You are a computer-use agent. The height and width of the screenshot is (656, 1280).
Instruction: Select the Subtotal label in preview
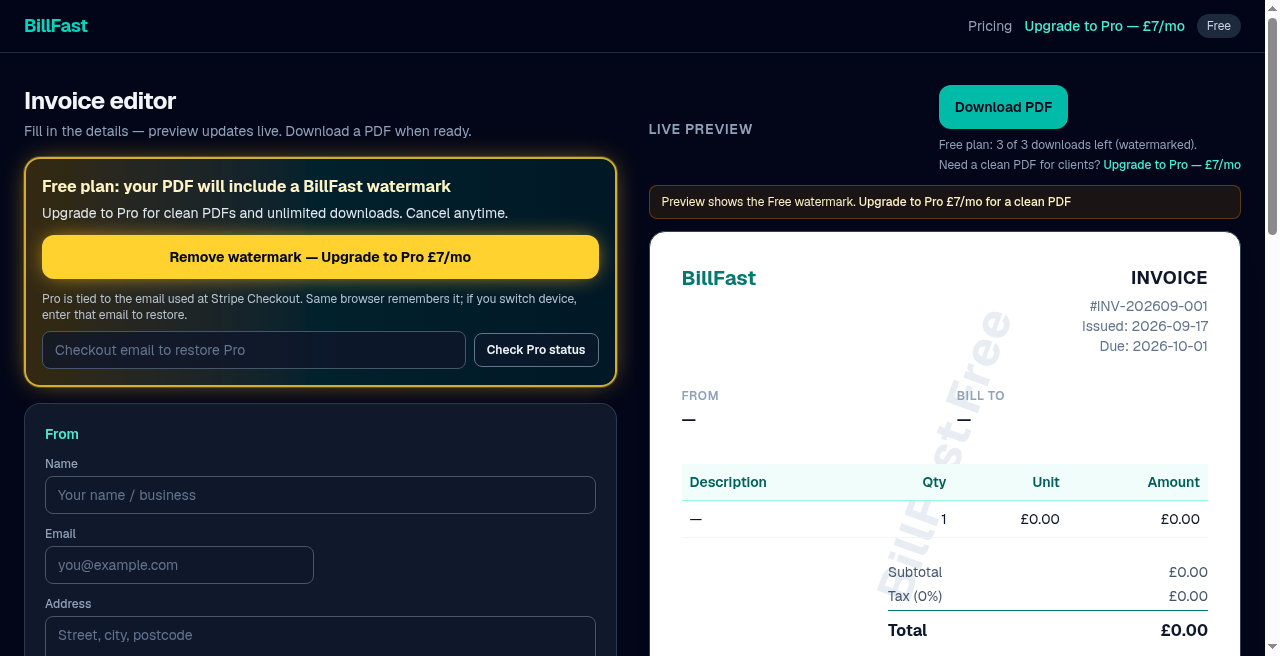click(915, 572)
